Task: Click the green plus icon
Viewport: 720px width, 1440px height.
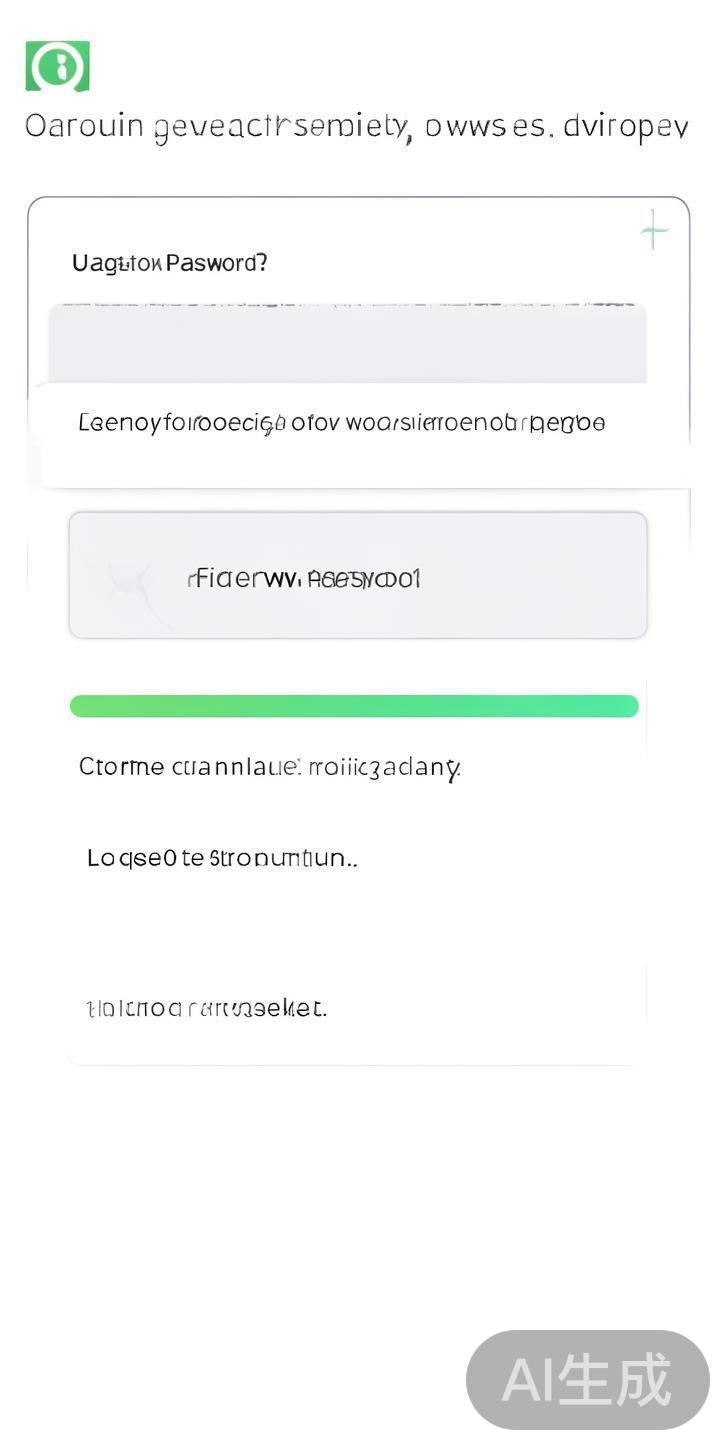Action: (x=654, y=231)
